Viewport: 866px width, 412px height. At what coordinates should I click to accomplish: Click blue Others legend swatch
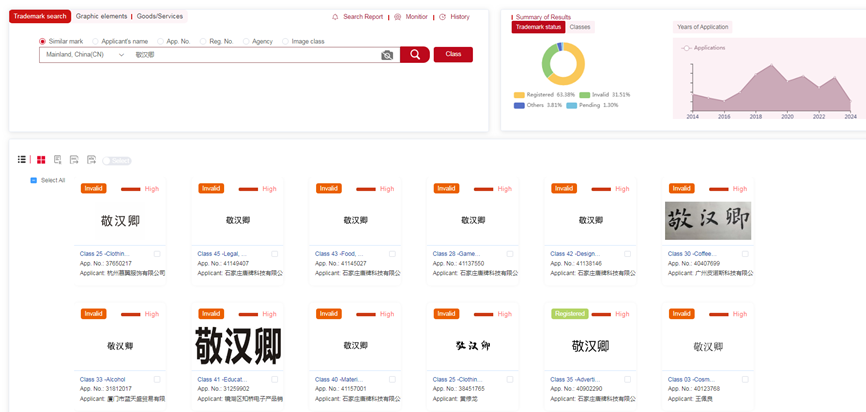(519, 105)
